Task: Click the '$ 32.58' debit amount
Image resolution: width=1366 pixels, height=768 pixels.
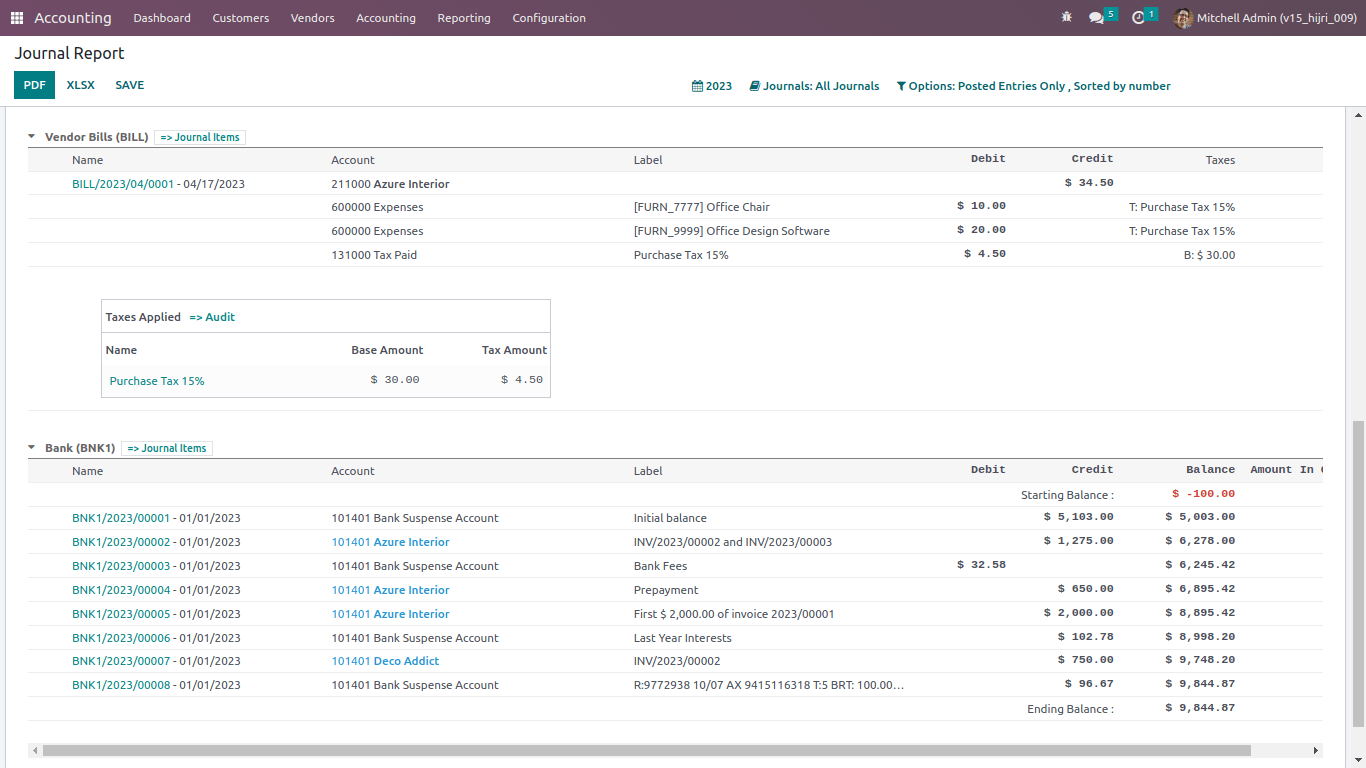Action: click(x=981, y=564)
